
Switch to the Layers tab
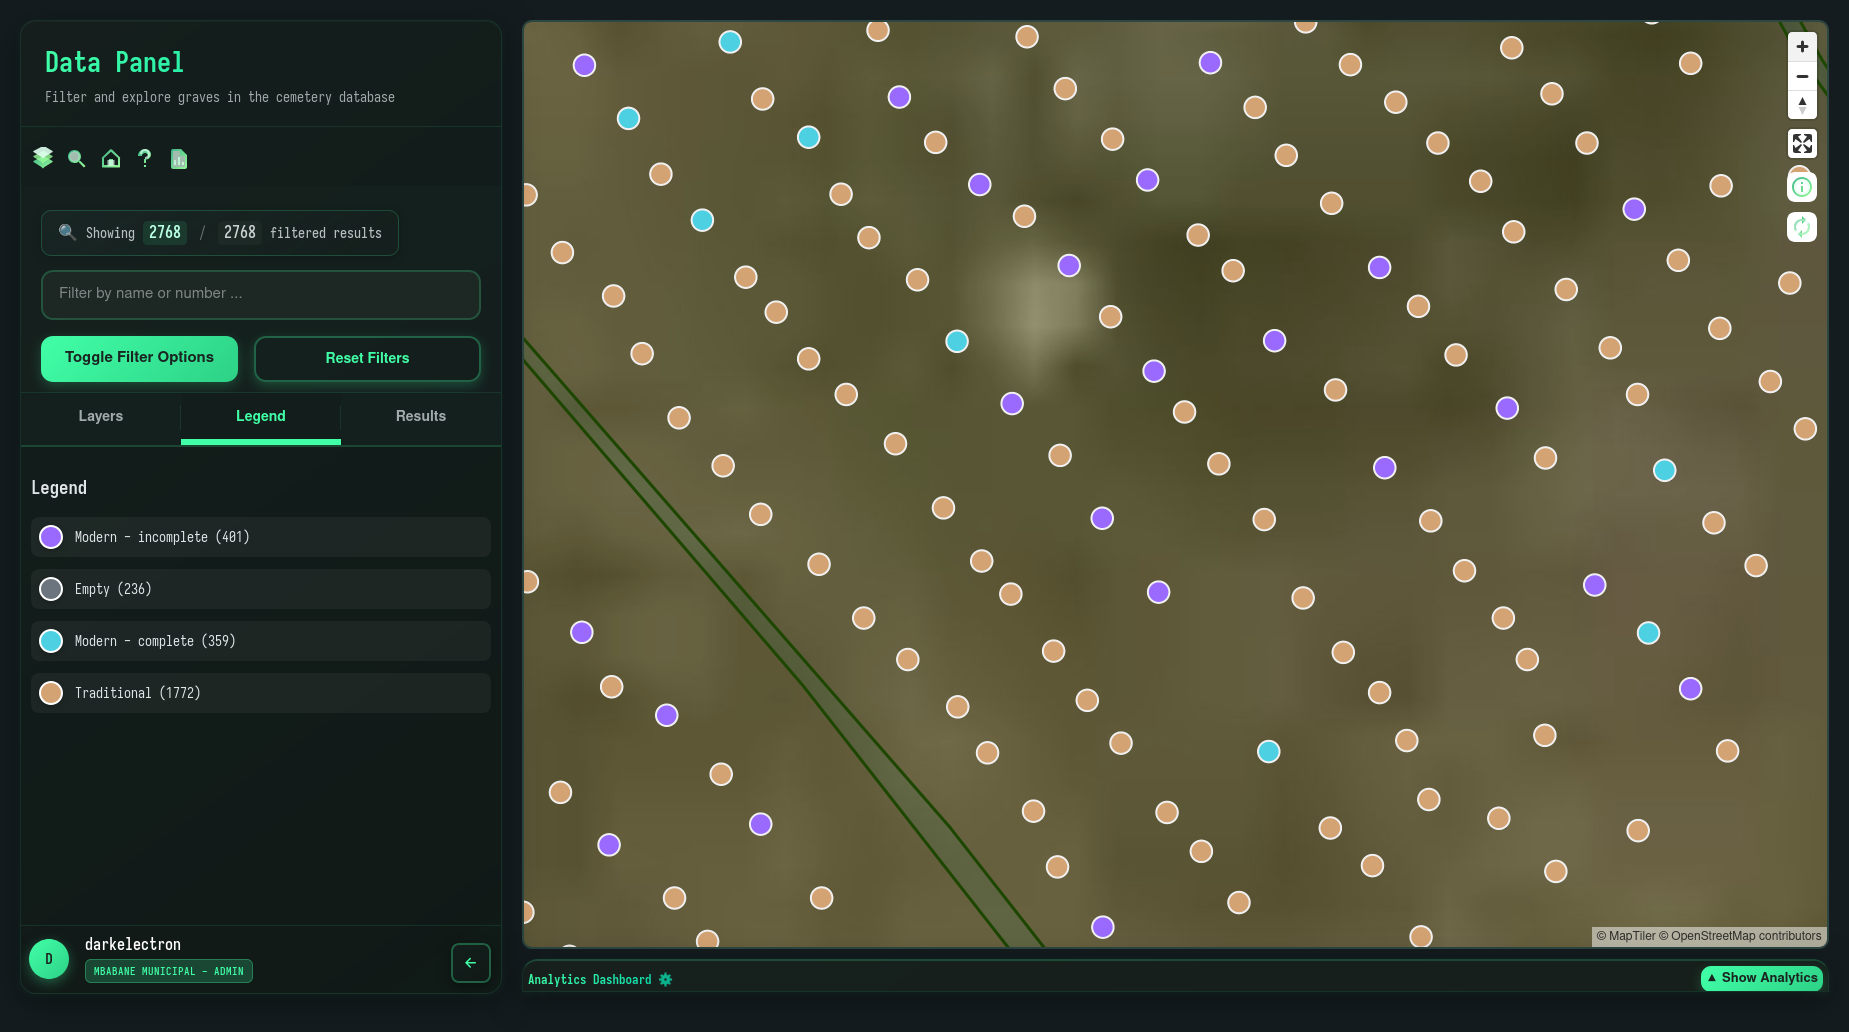pyautogui.click(x=101, y=416)
